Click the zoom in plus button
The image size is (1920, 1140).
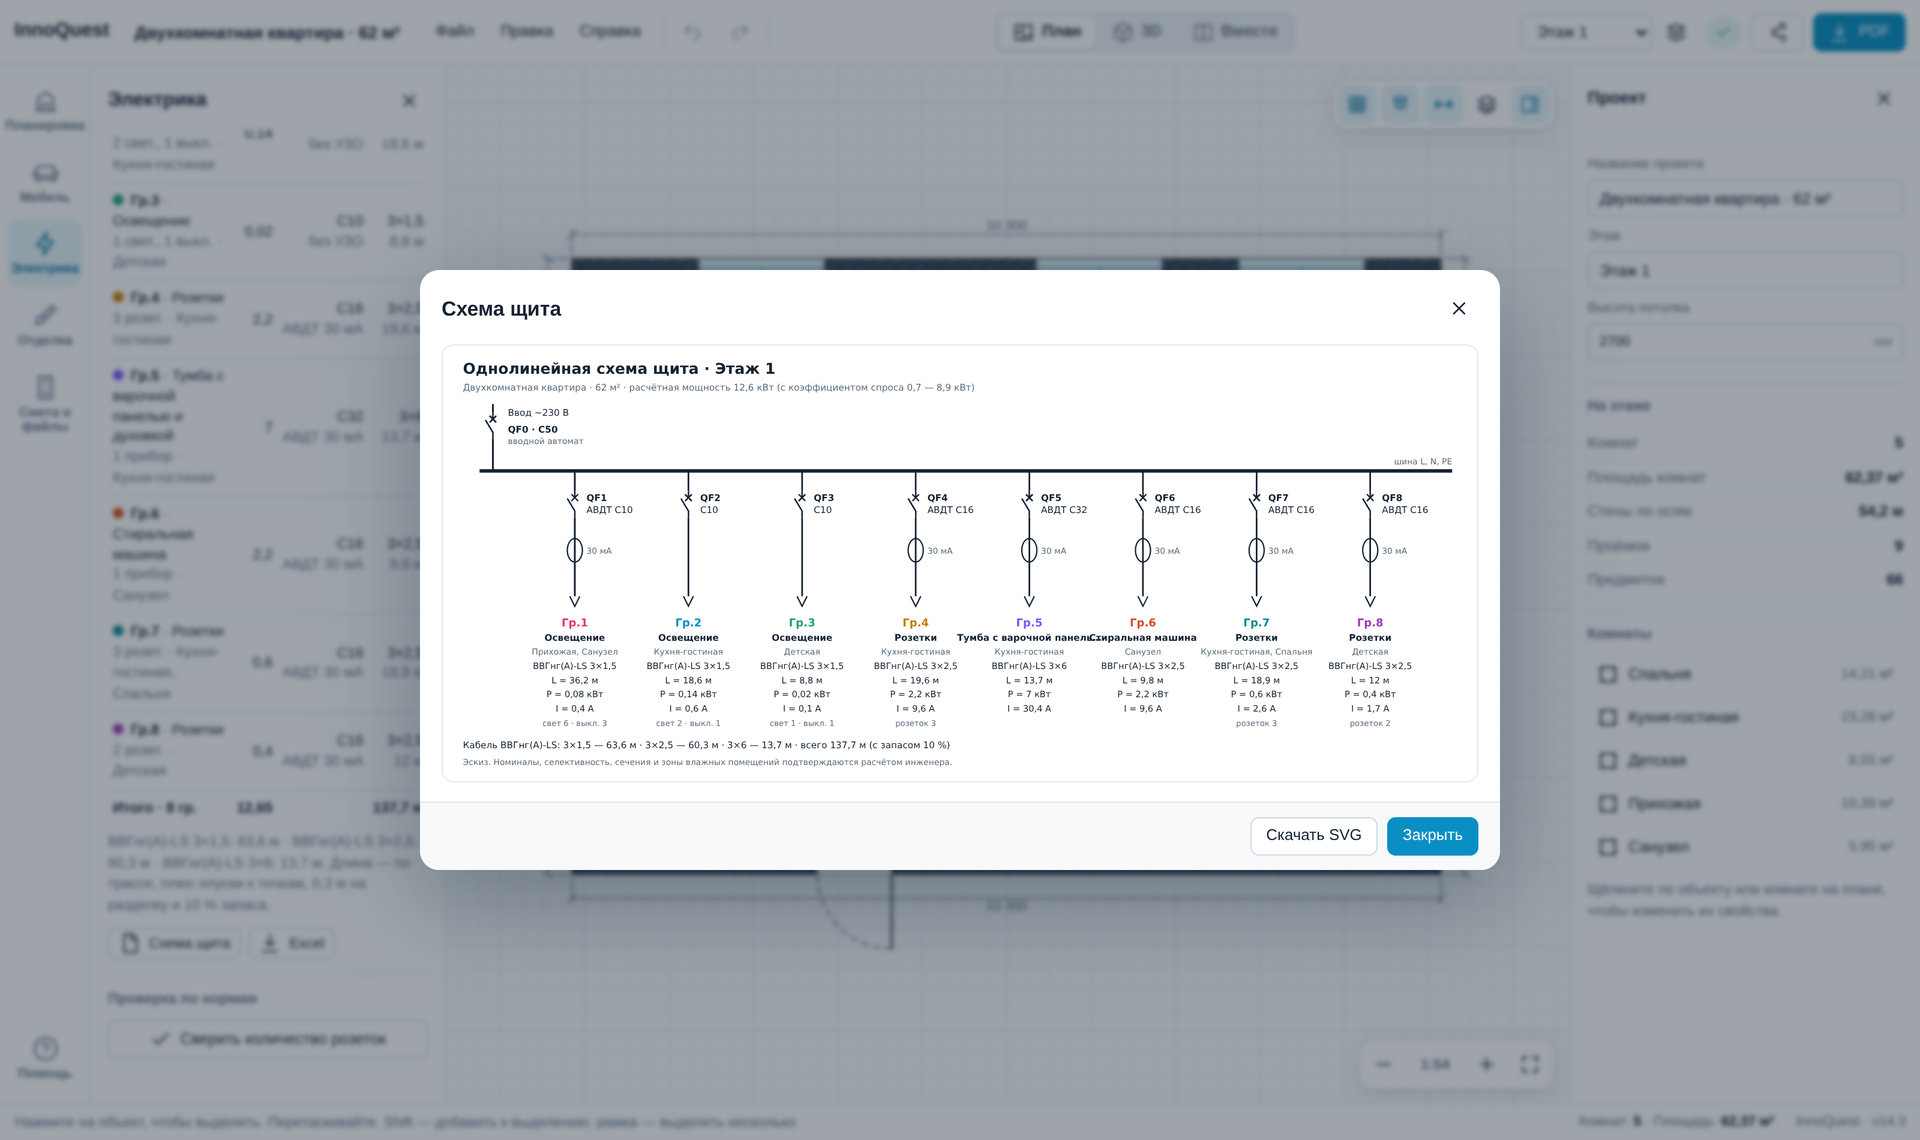(x=1487, y=1064)
